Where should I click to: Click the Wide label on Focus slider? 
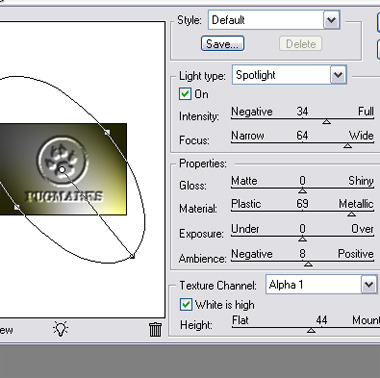[x=361, y=136]
